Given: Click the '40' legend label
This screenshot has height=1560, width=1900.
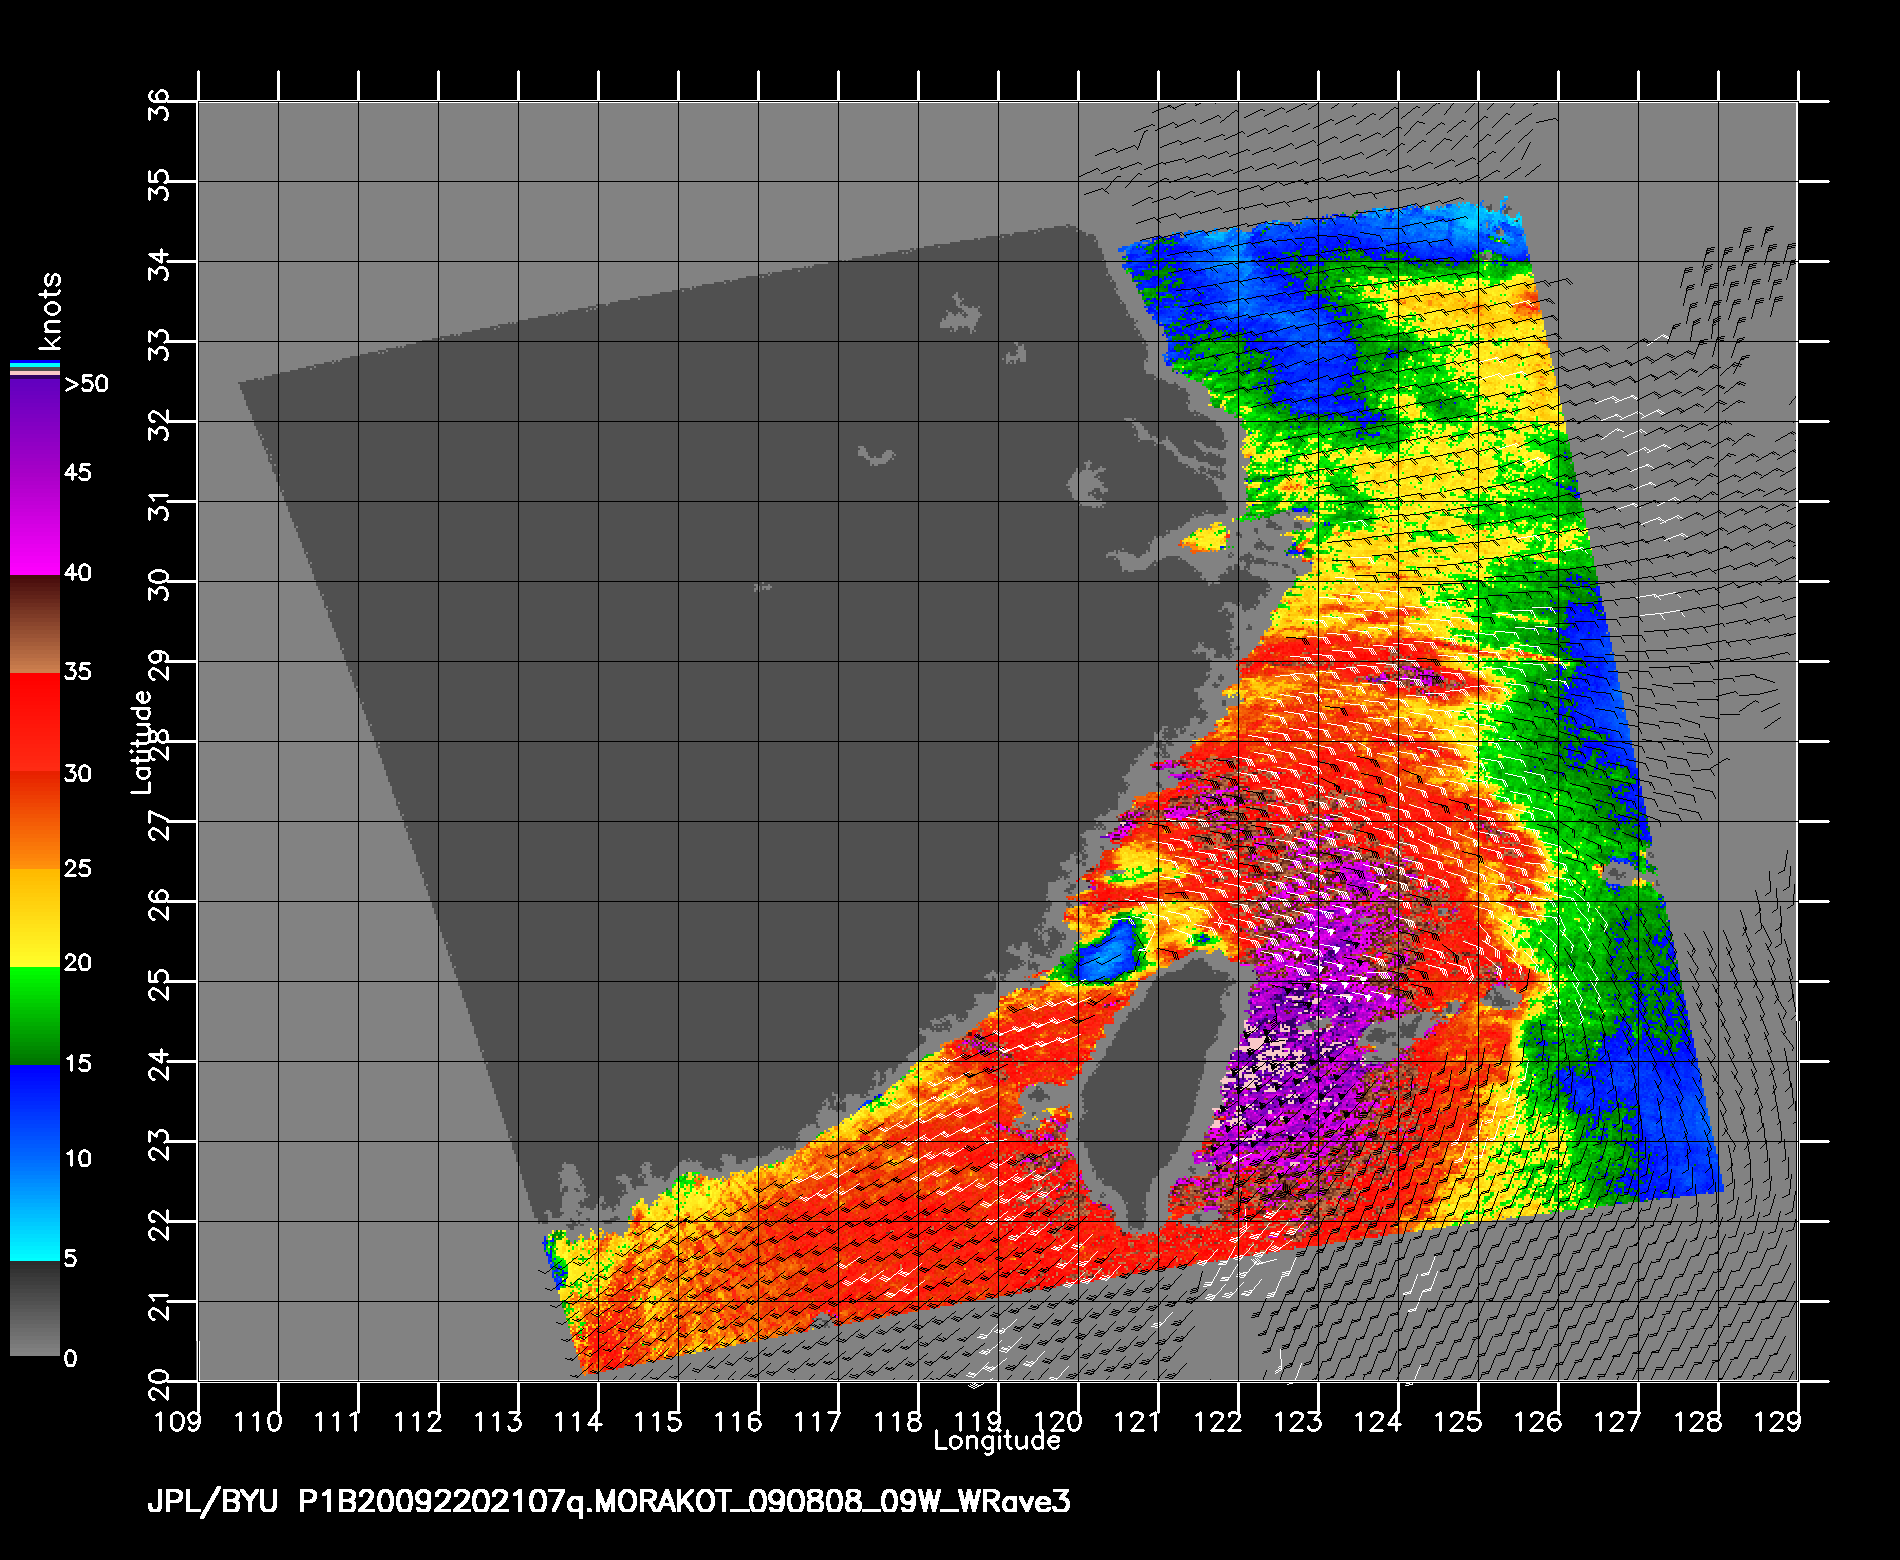Looking at the screenshot, I should 78,573.
